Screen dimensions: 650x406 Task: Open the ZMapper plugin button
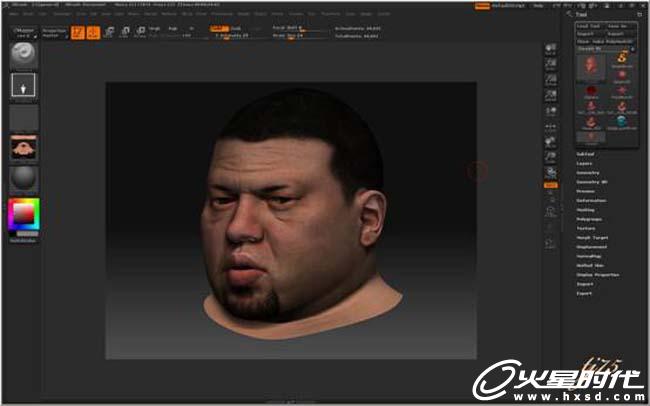[x=24, y=33]
